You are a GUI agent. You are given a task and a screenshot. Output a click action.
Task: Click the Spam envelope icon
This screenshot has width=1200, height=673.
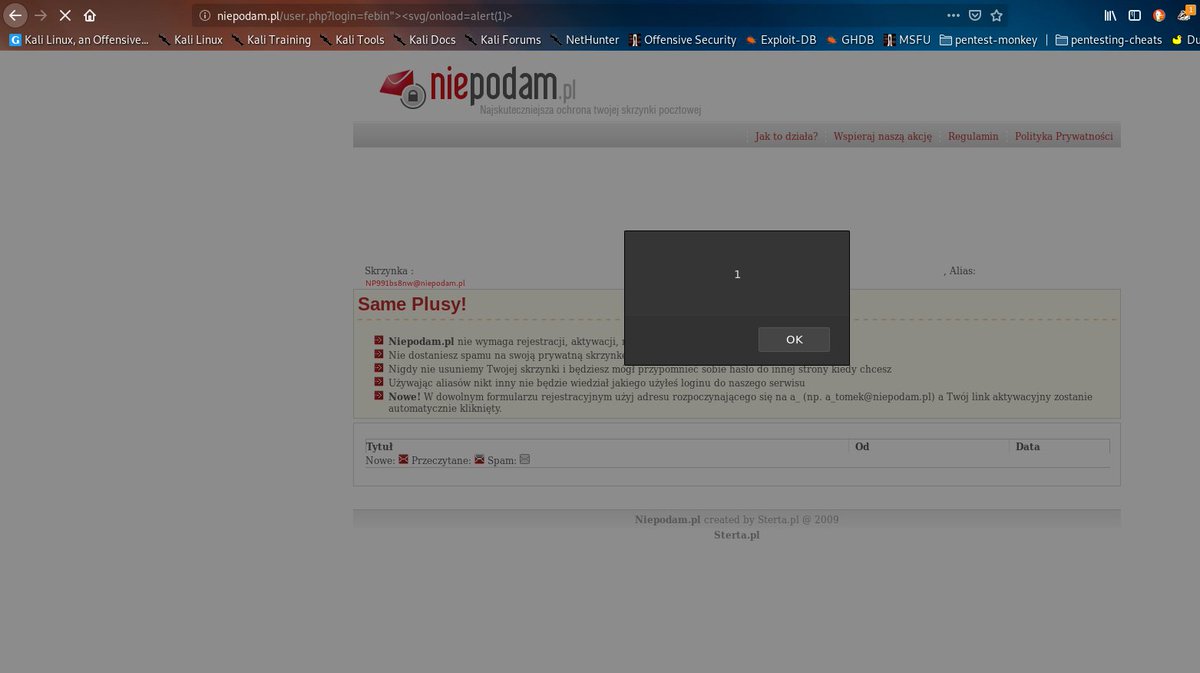pos(525,460)
